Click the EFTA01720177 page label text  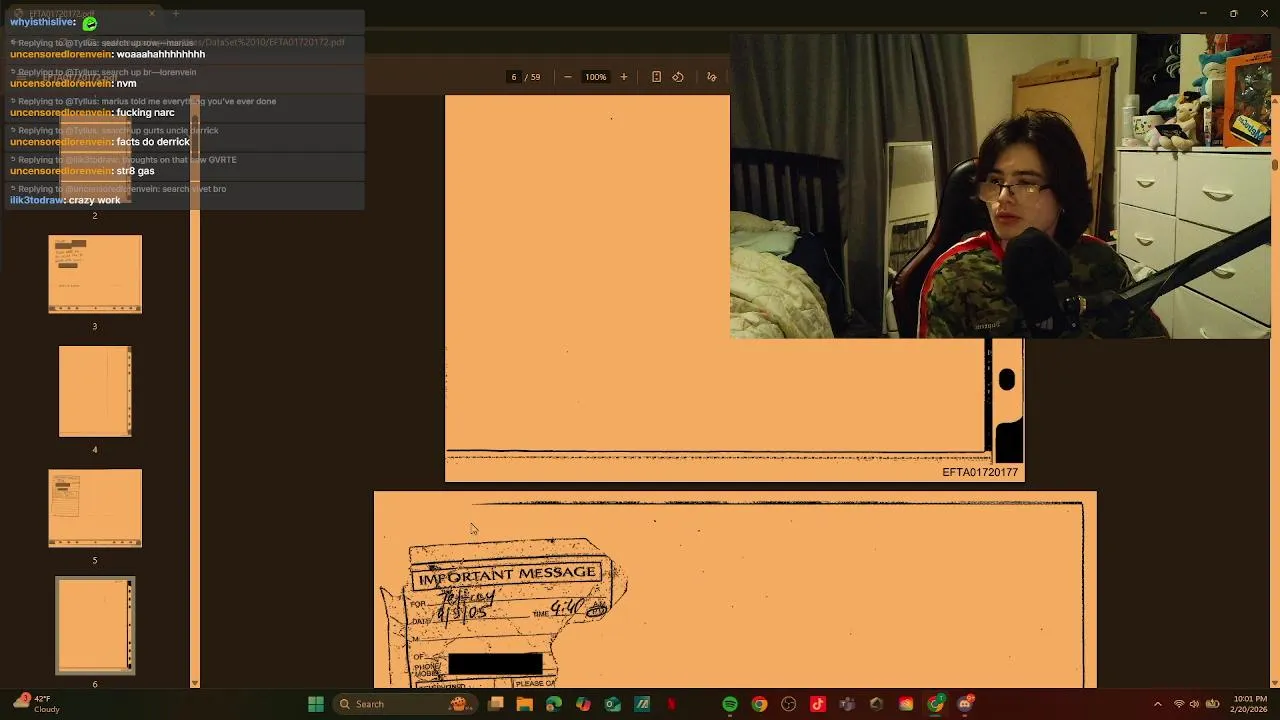click(980, 472)
